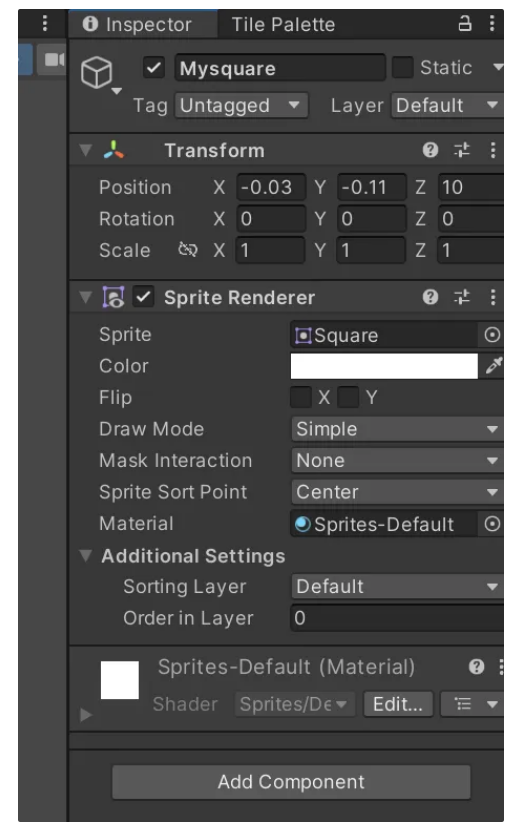Screen dimensions: 526x829
Task: Toggle Mysquare active checkbox
Action: (x=154, y=68)
